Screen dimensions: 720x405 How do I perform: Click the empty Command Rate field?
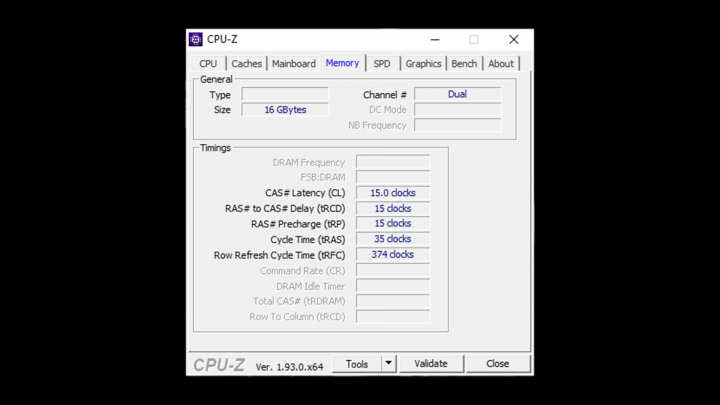393,270
